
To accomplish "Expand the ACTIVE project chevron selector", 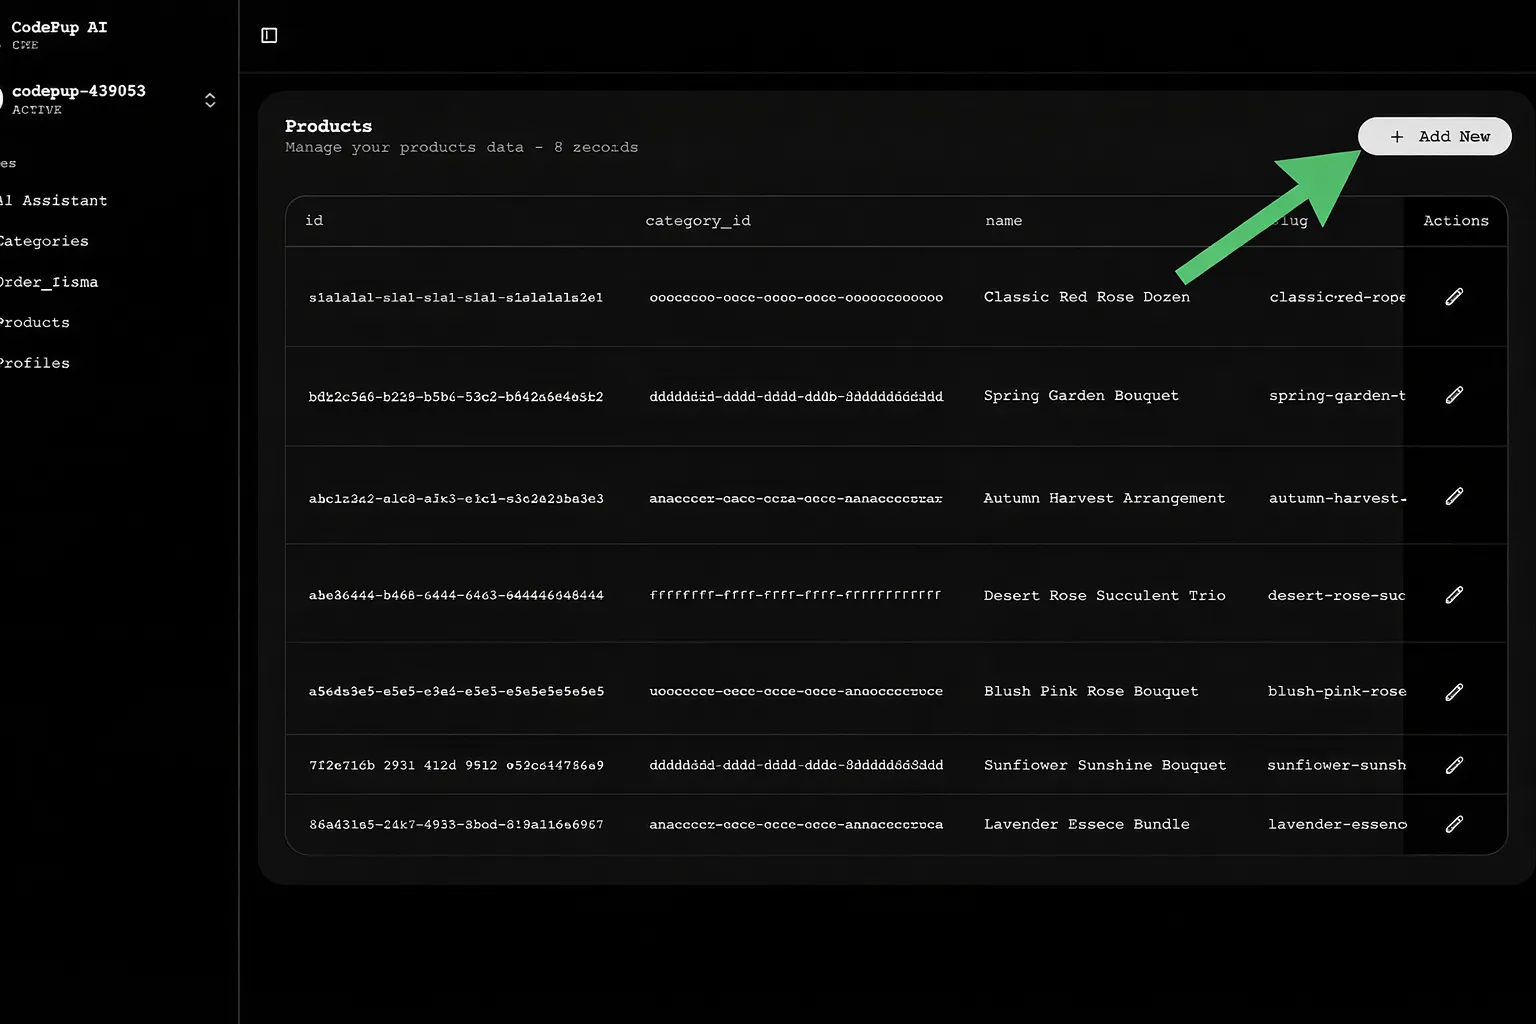I will click(210, 99).
